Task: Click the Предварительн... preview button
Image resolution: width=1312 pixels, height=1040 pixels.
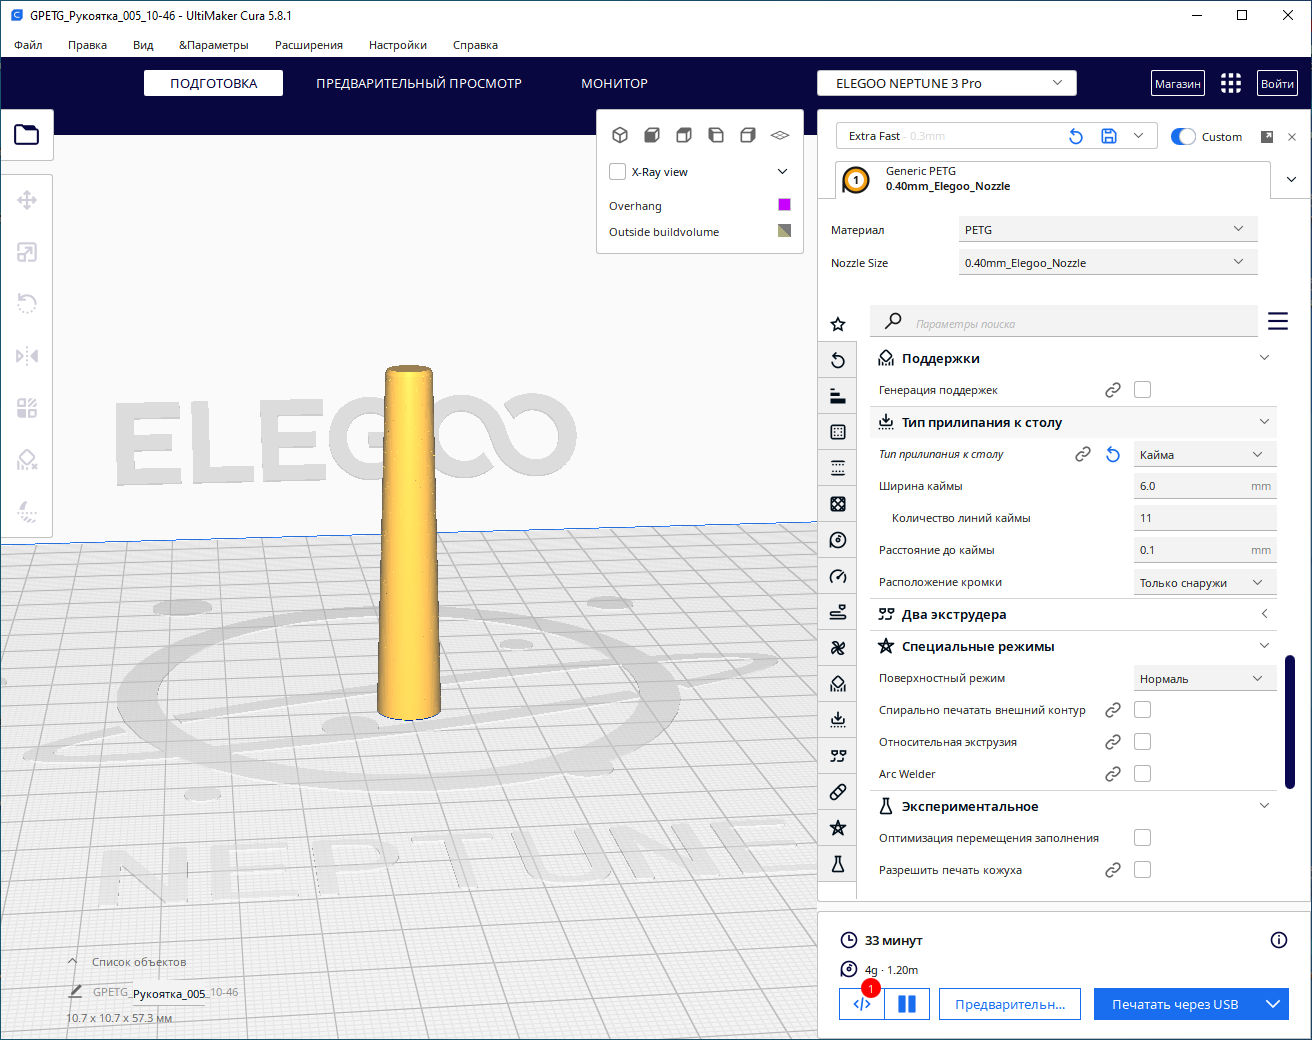Action: [x=1010, y=1004]
